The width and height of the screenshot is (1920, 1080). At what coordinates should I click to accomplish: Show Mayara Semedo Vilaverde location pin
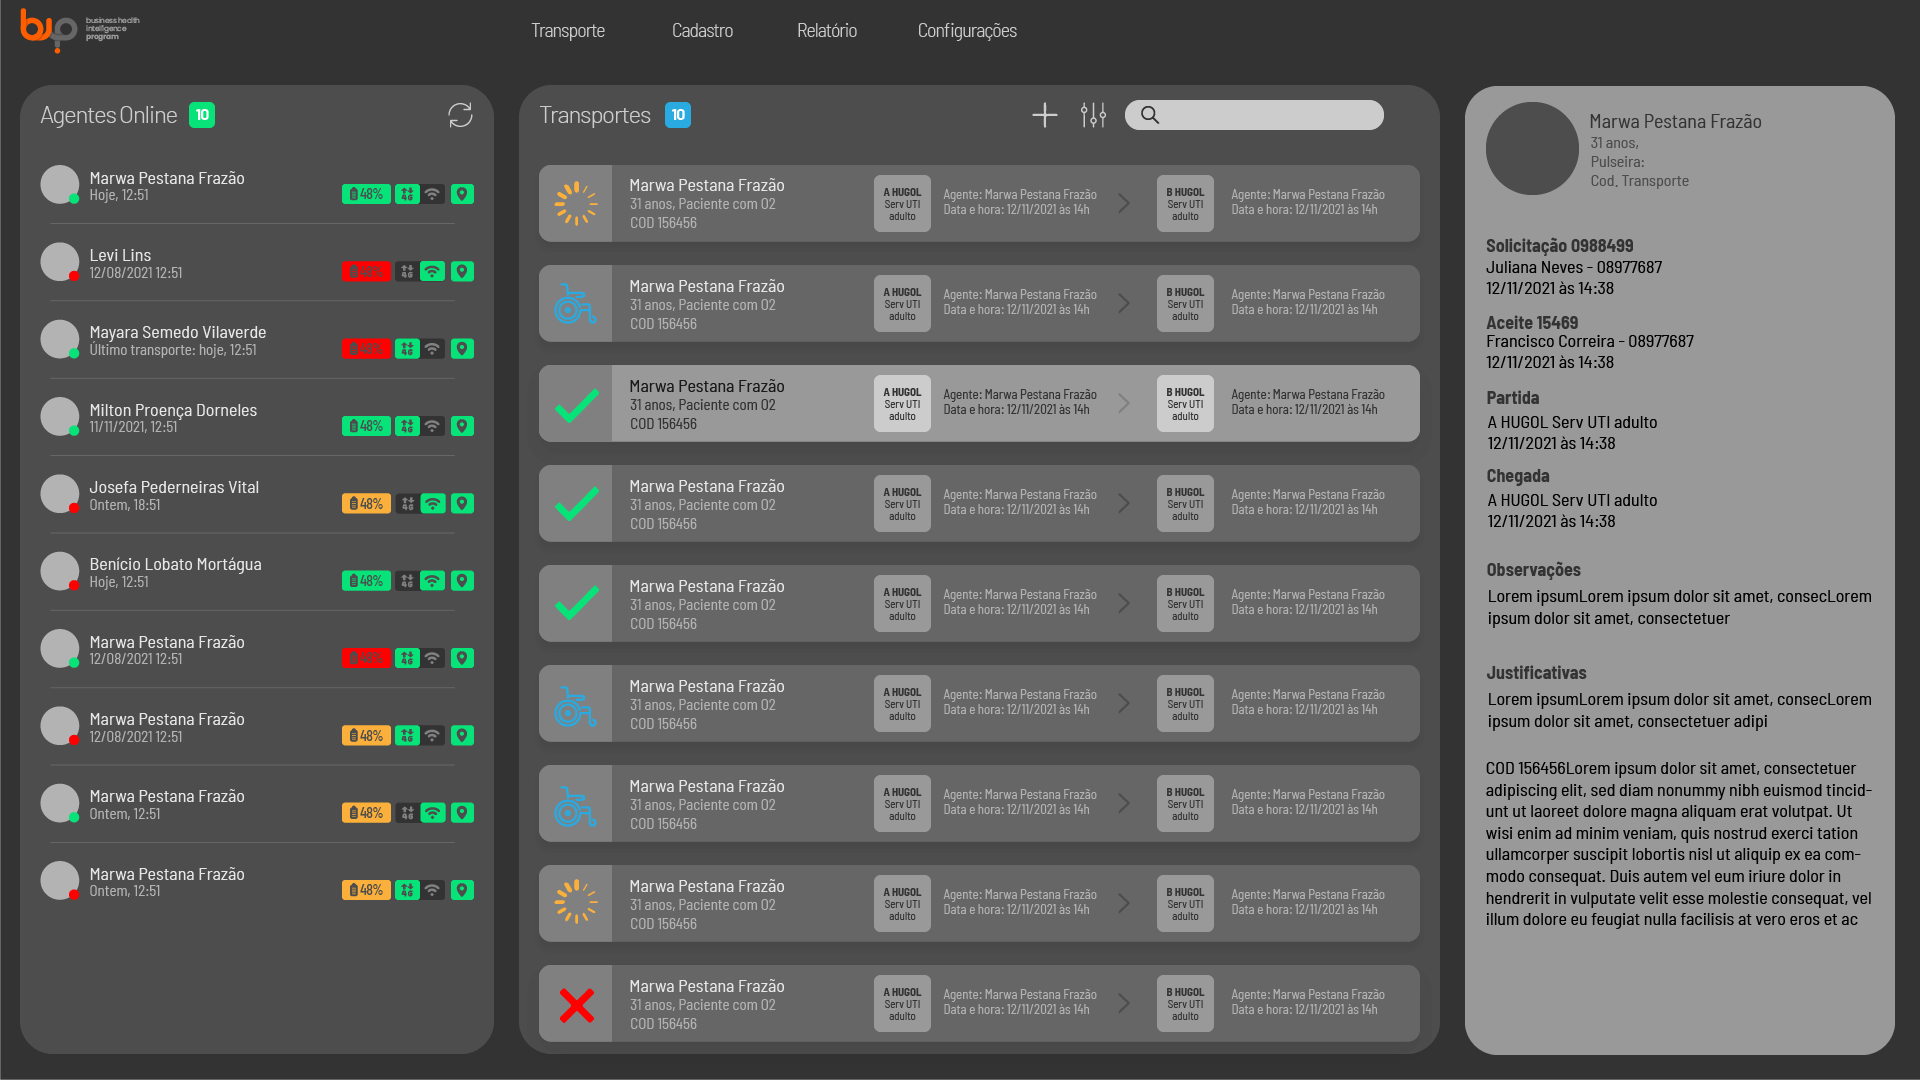(x=462, y=349)
